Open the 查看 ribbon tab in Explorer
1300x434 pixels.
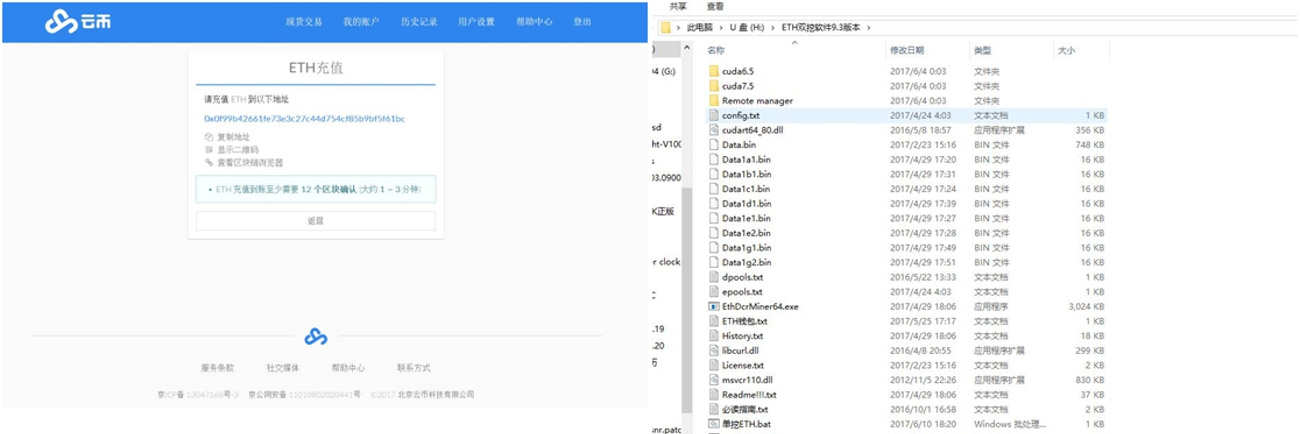pyautogui.click(x=715, y=6)
